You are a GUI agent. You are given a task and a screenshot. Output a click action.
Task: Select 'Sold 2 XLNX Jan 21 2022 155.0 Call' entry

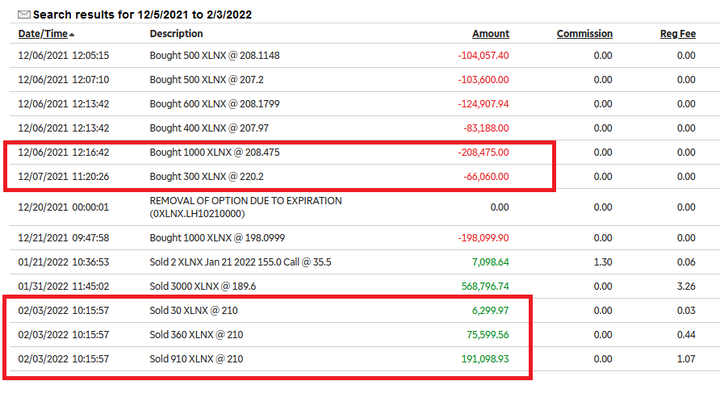click(x=240, y=262)
